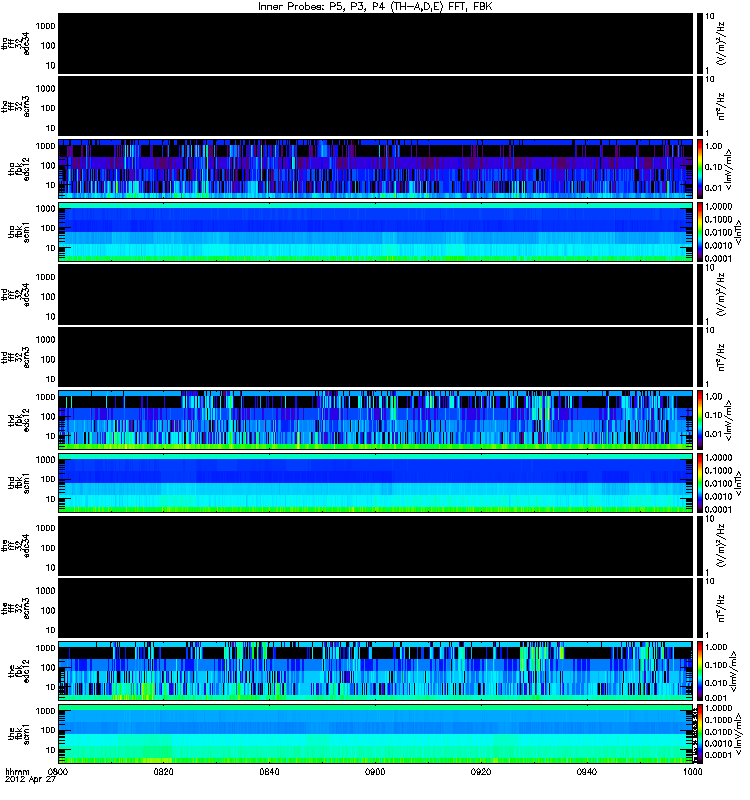750x800 pixels.
Task: Click the 'tha fff 32 edc34' panel label
Action: coord(15,43)
